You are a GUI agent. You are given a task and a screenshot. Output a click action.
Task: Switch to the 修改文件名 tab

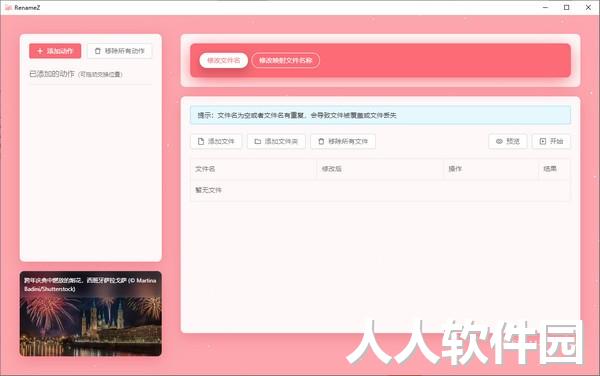223,60
